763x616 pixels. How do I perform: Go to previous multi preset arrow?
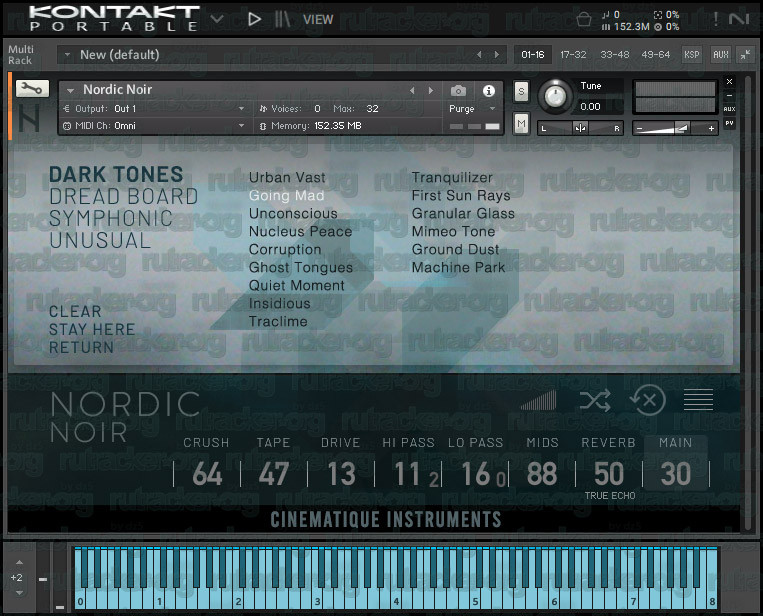(x=479, y=54)
